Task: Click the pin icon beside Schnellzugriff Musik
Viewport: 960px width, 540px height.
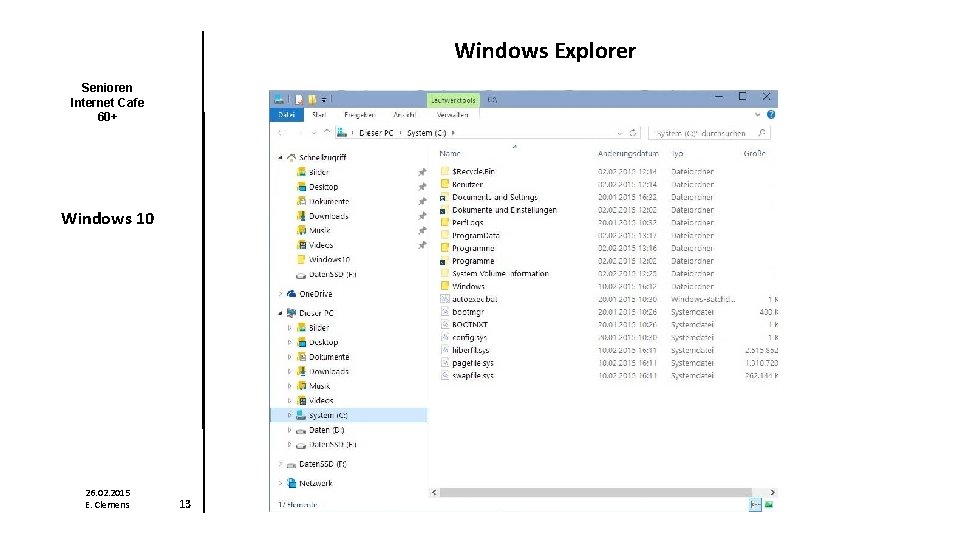Action: 422,231
